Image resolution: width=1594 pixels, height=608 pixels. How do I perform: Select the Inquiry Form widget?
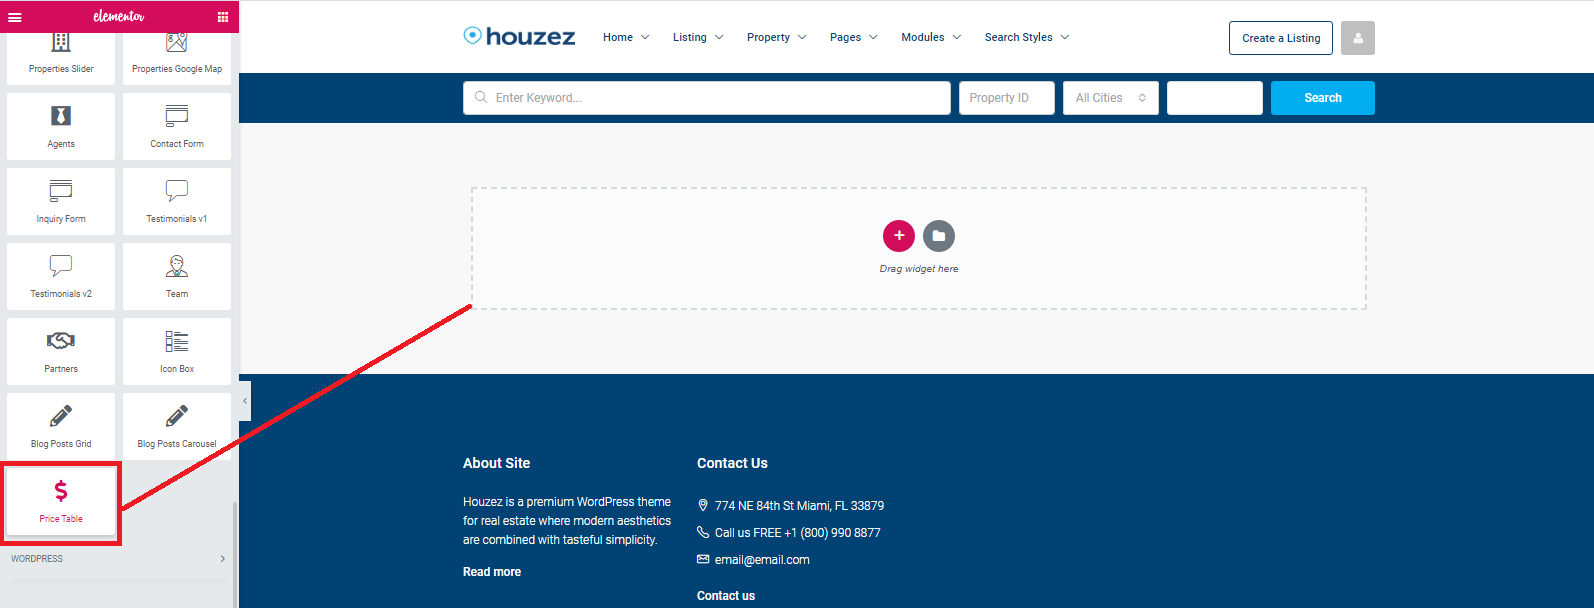click(61, 201)
